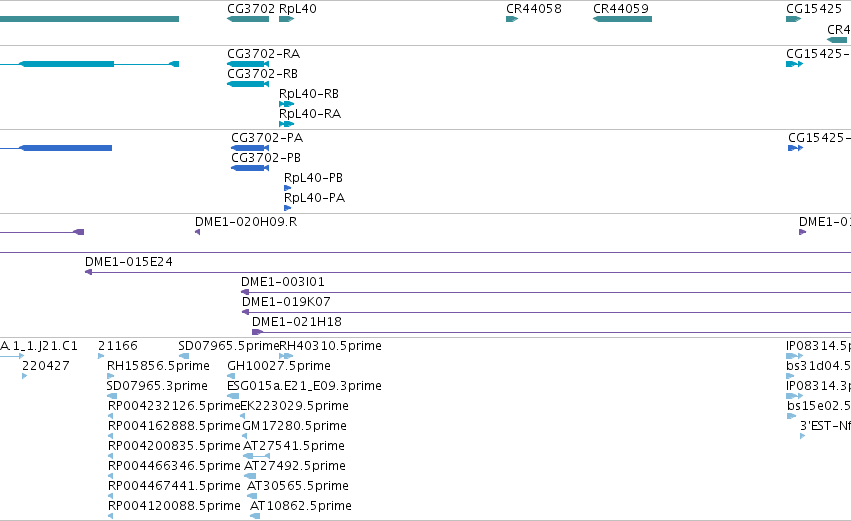The width and height of the screenshot is (851, 521).
Task: Select the SD07965.5prime EST
Action: [x=183, y=357]
